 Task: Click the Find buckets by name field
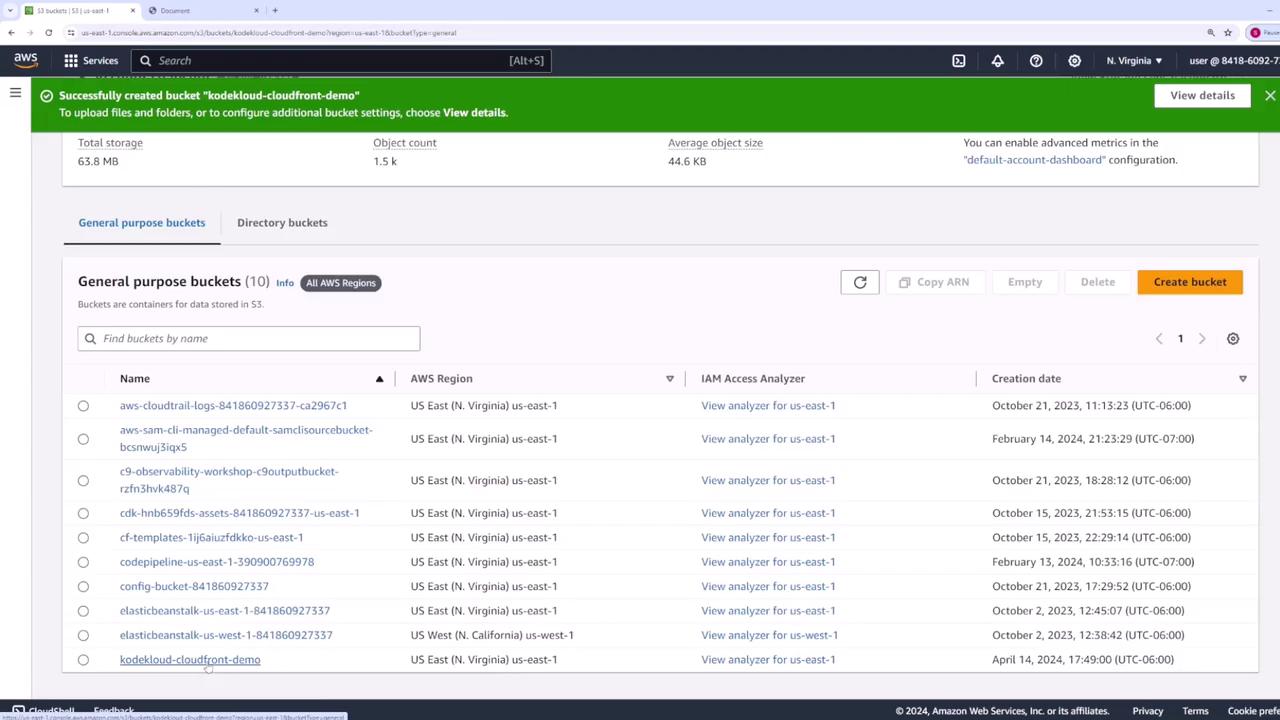[x=249, y=339]
